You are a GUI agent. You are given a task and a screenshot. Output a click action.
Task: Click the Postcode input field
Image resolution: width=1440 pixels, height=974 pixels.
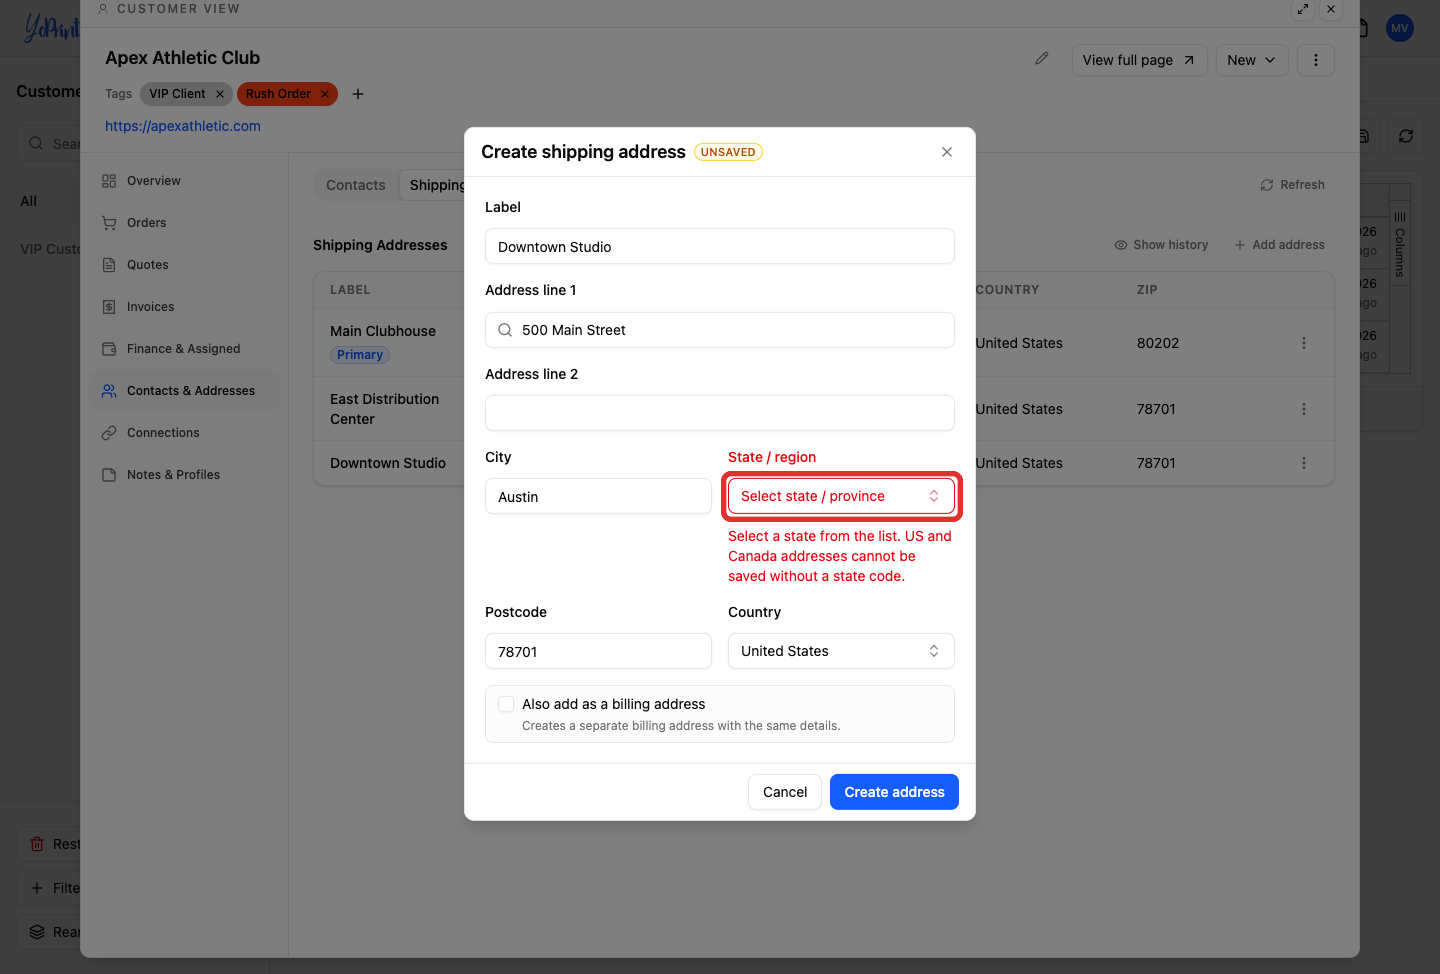[598, 651]
